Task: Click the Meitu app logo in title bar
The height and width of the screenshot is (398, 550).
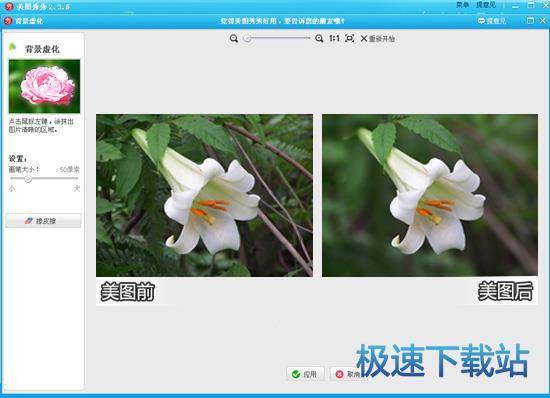Action: [9, 6]
